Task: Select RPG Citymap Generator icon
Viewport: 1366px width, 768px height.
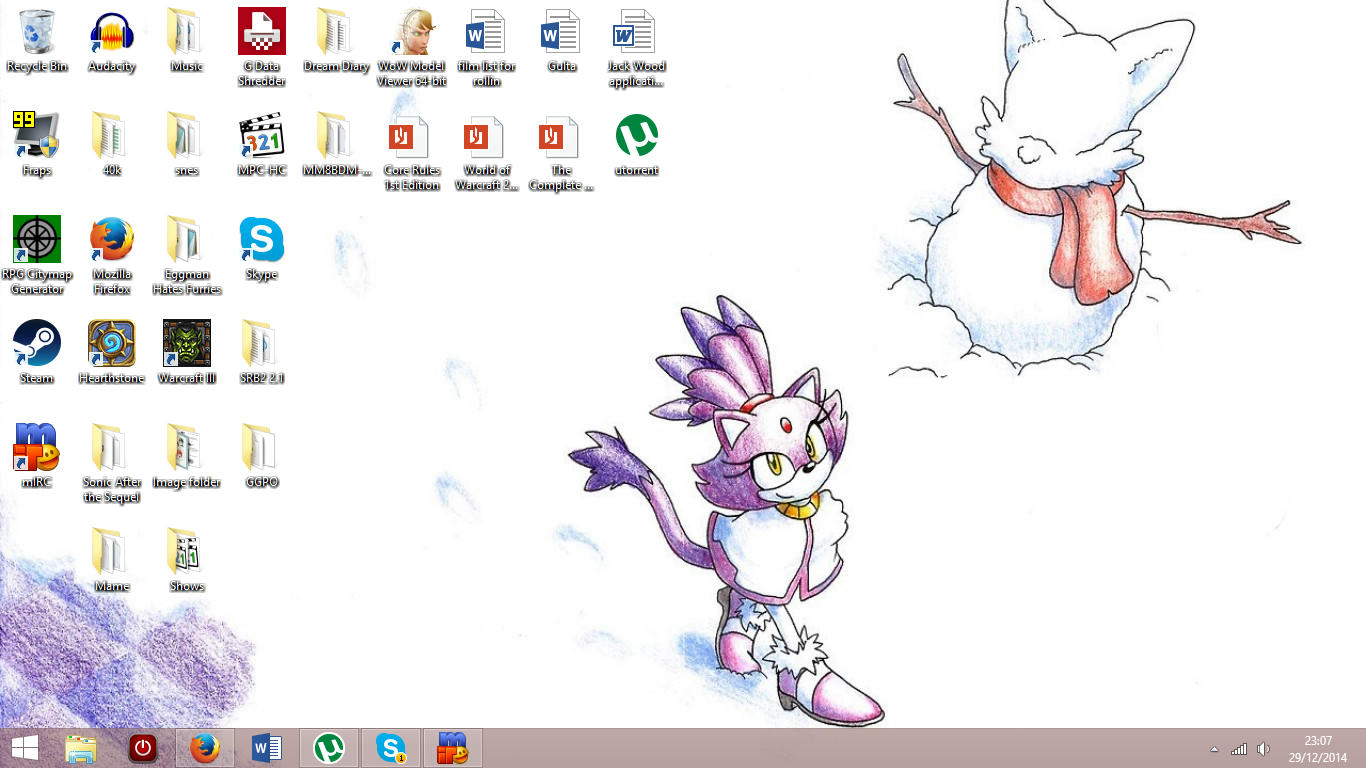Action: pyautogui.click(x=37, y=256)
